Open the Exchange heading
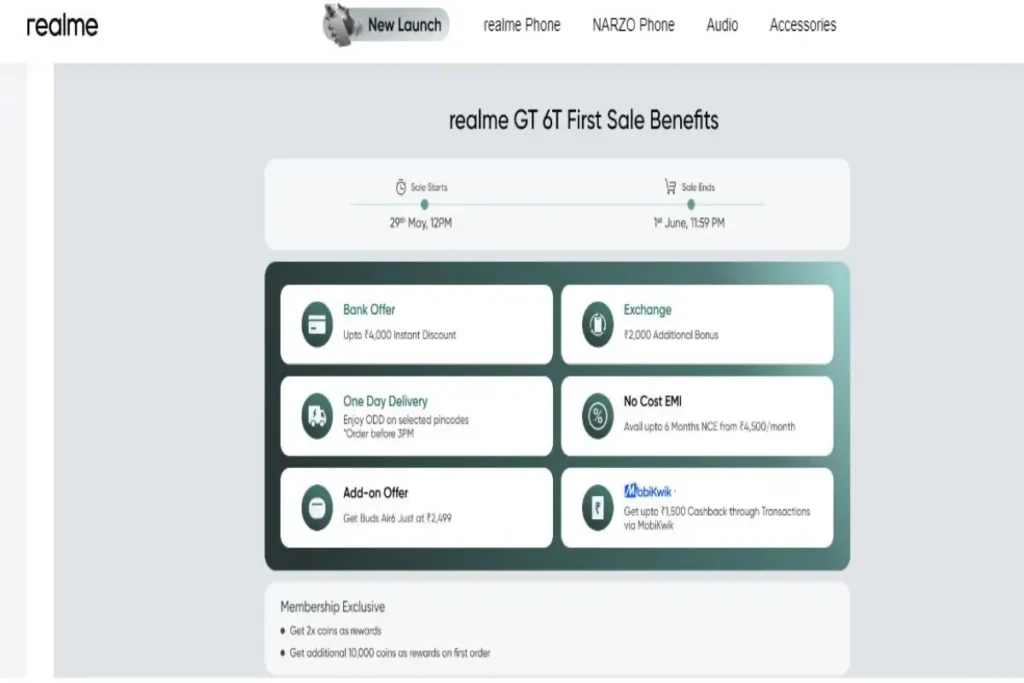This screenshot has width=1024, height=683. 647,310
